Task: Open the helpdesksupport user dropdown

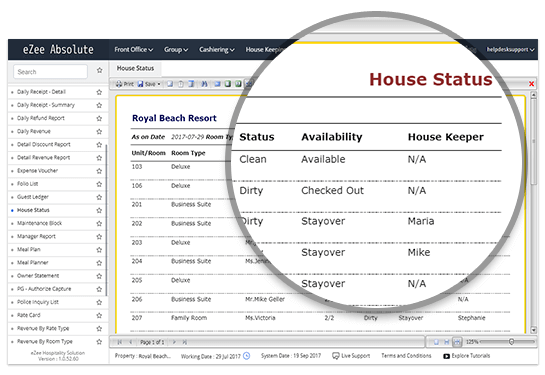Action: pos(510,50)
